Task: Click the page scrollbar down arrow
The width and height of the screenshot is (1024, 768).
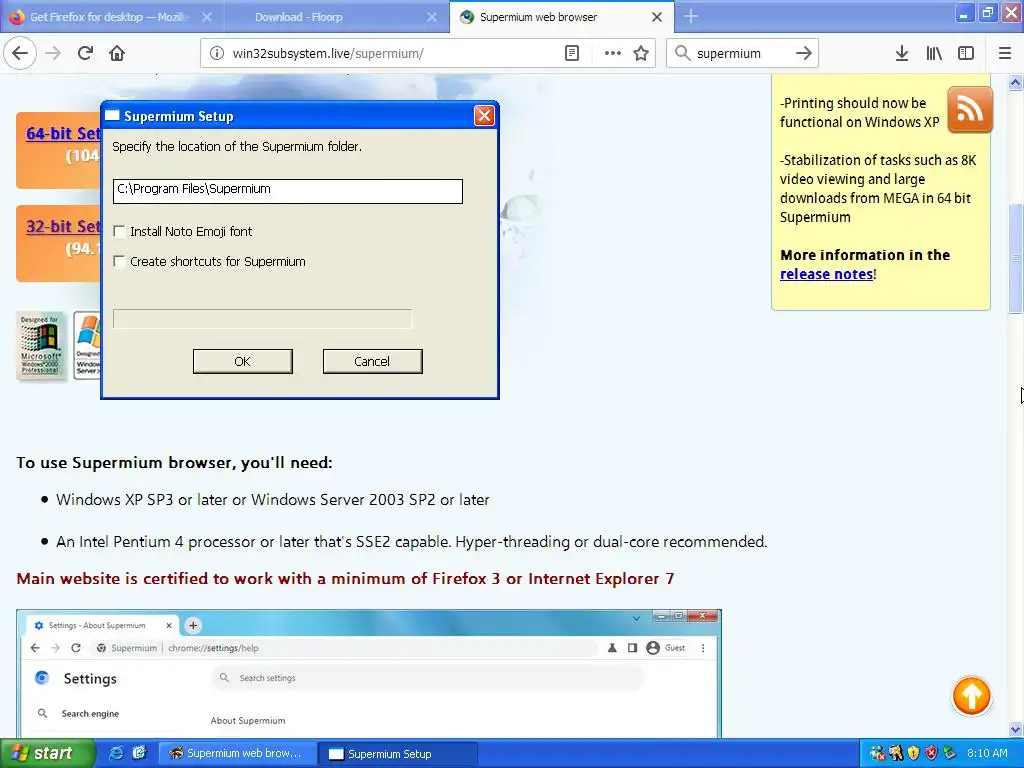Action: pyautogui.click(x=1015, y=729)
